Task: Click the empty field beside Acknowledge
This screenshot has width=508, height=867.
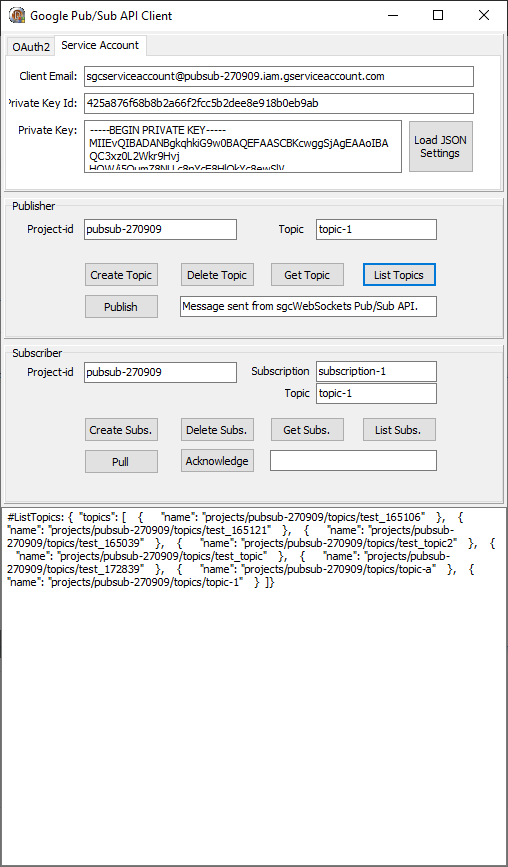Action: (x=353, y=461)
